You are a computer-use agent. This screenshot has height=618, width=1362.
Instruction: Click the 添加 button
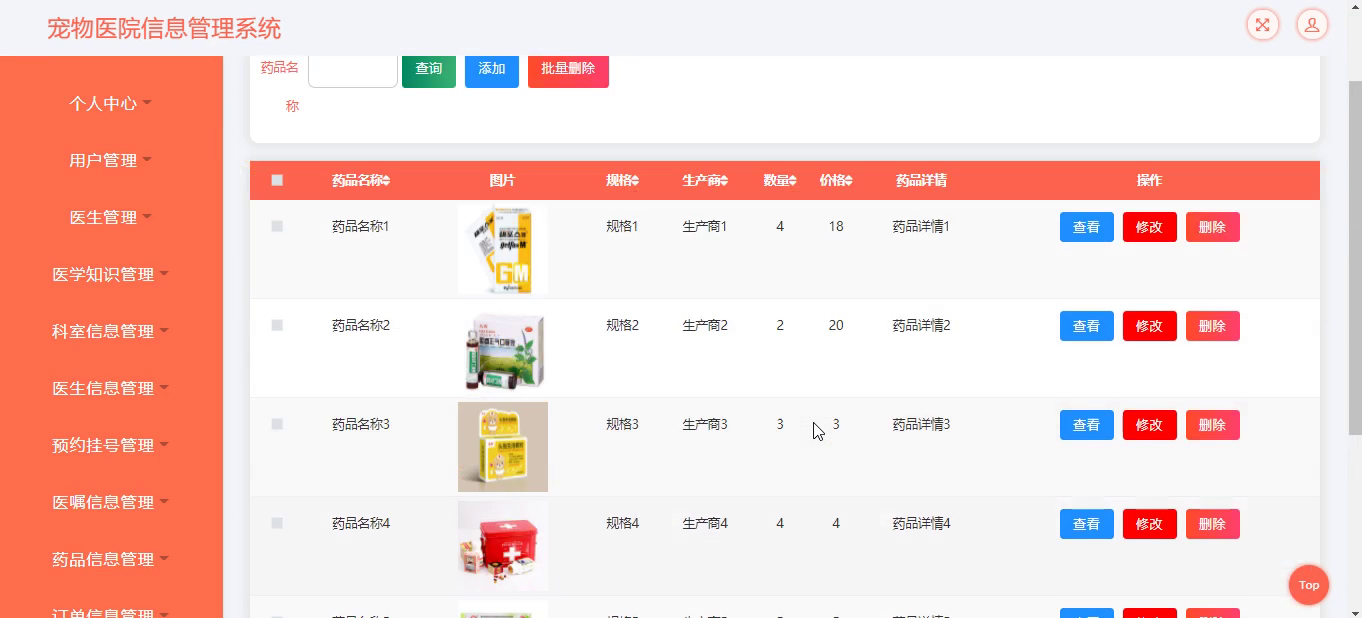pyautogui.click(x=492, y=69)
